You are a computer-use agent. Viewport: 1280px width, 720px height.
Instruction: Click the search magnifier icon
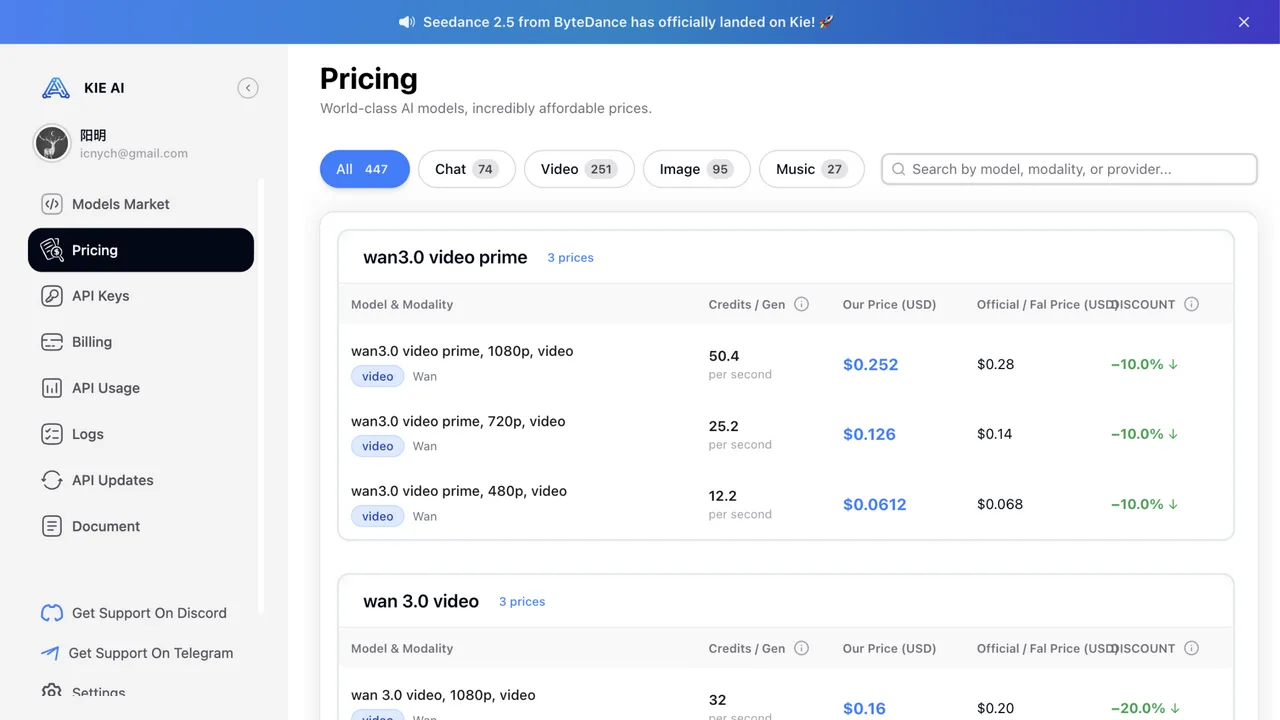[x=899, y=169]
